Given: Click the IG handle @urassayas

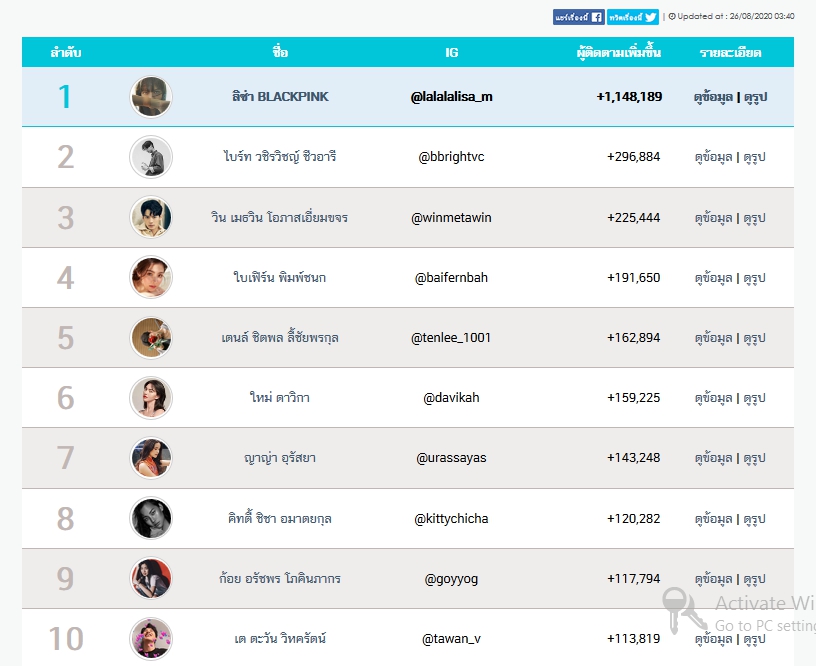Looking at the screenshot, I should pyautogui.click(x=451, y=458).
